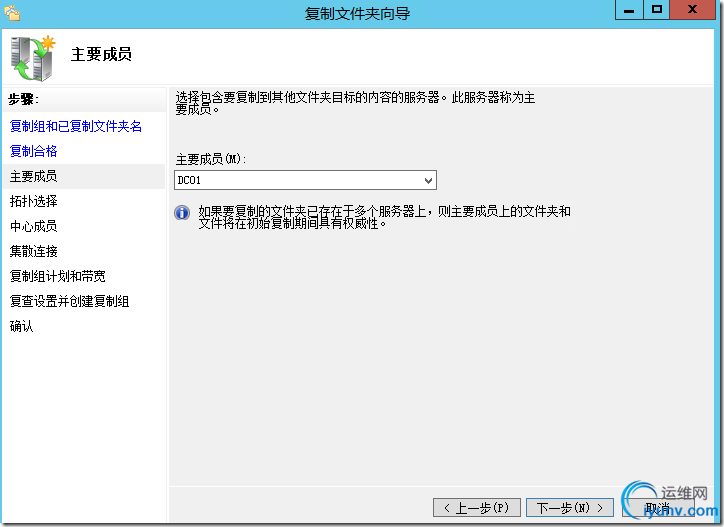This screenshot has height=527, width=724.
Task: Open the 复制合格 step link
Action: (x=33, y=151)
